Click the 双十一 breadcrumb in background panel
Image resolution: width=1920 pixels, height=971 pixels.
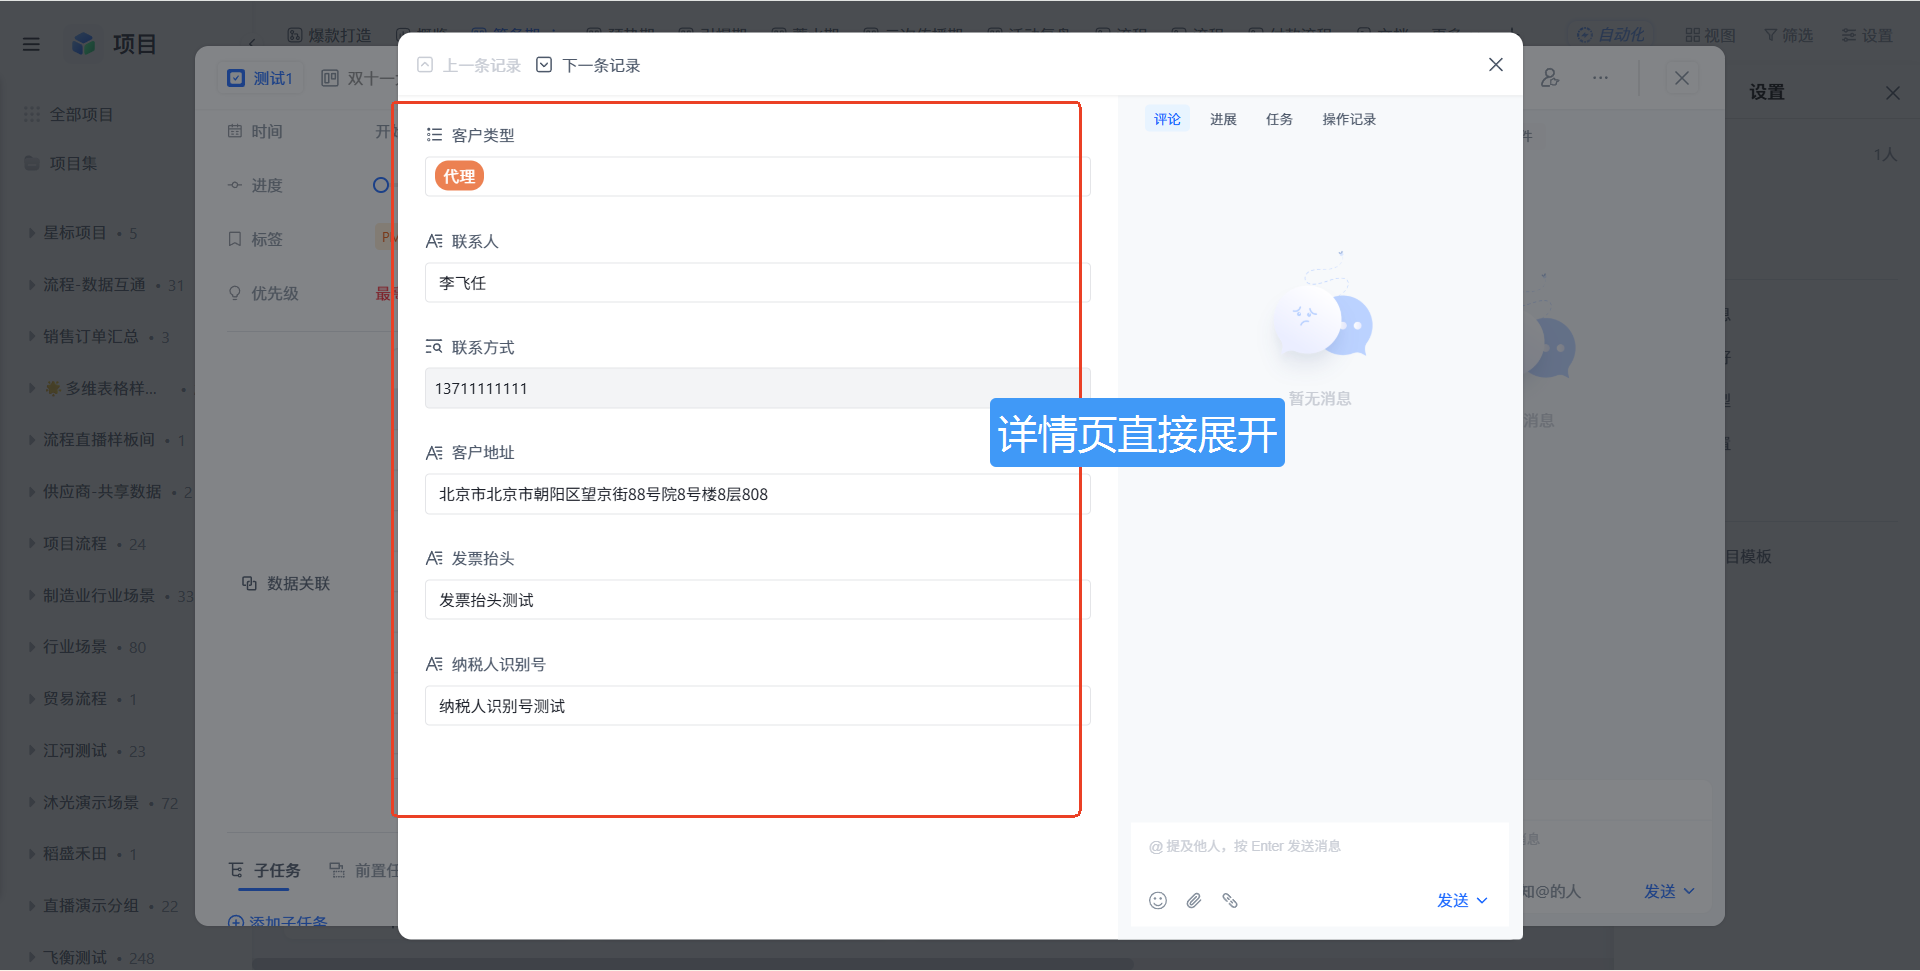pos(359,78)
